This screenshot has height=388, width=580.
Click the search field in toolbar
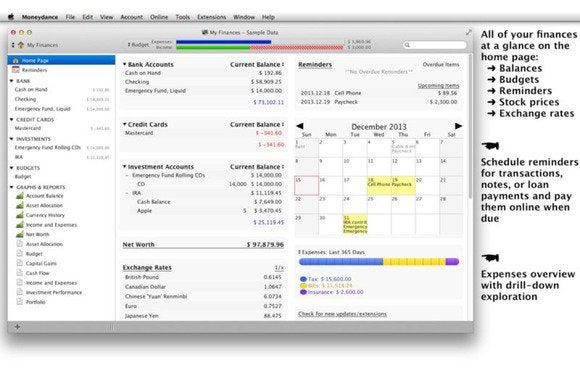coord(435,45)
